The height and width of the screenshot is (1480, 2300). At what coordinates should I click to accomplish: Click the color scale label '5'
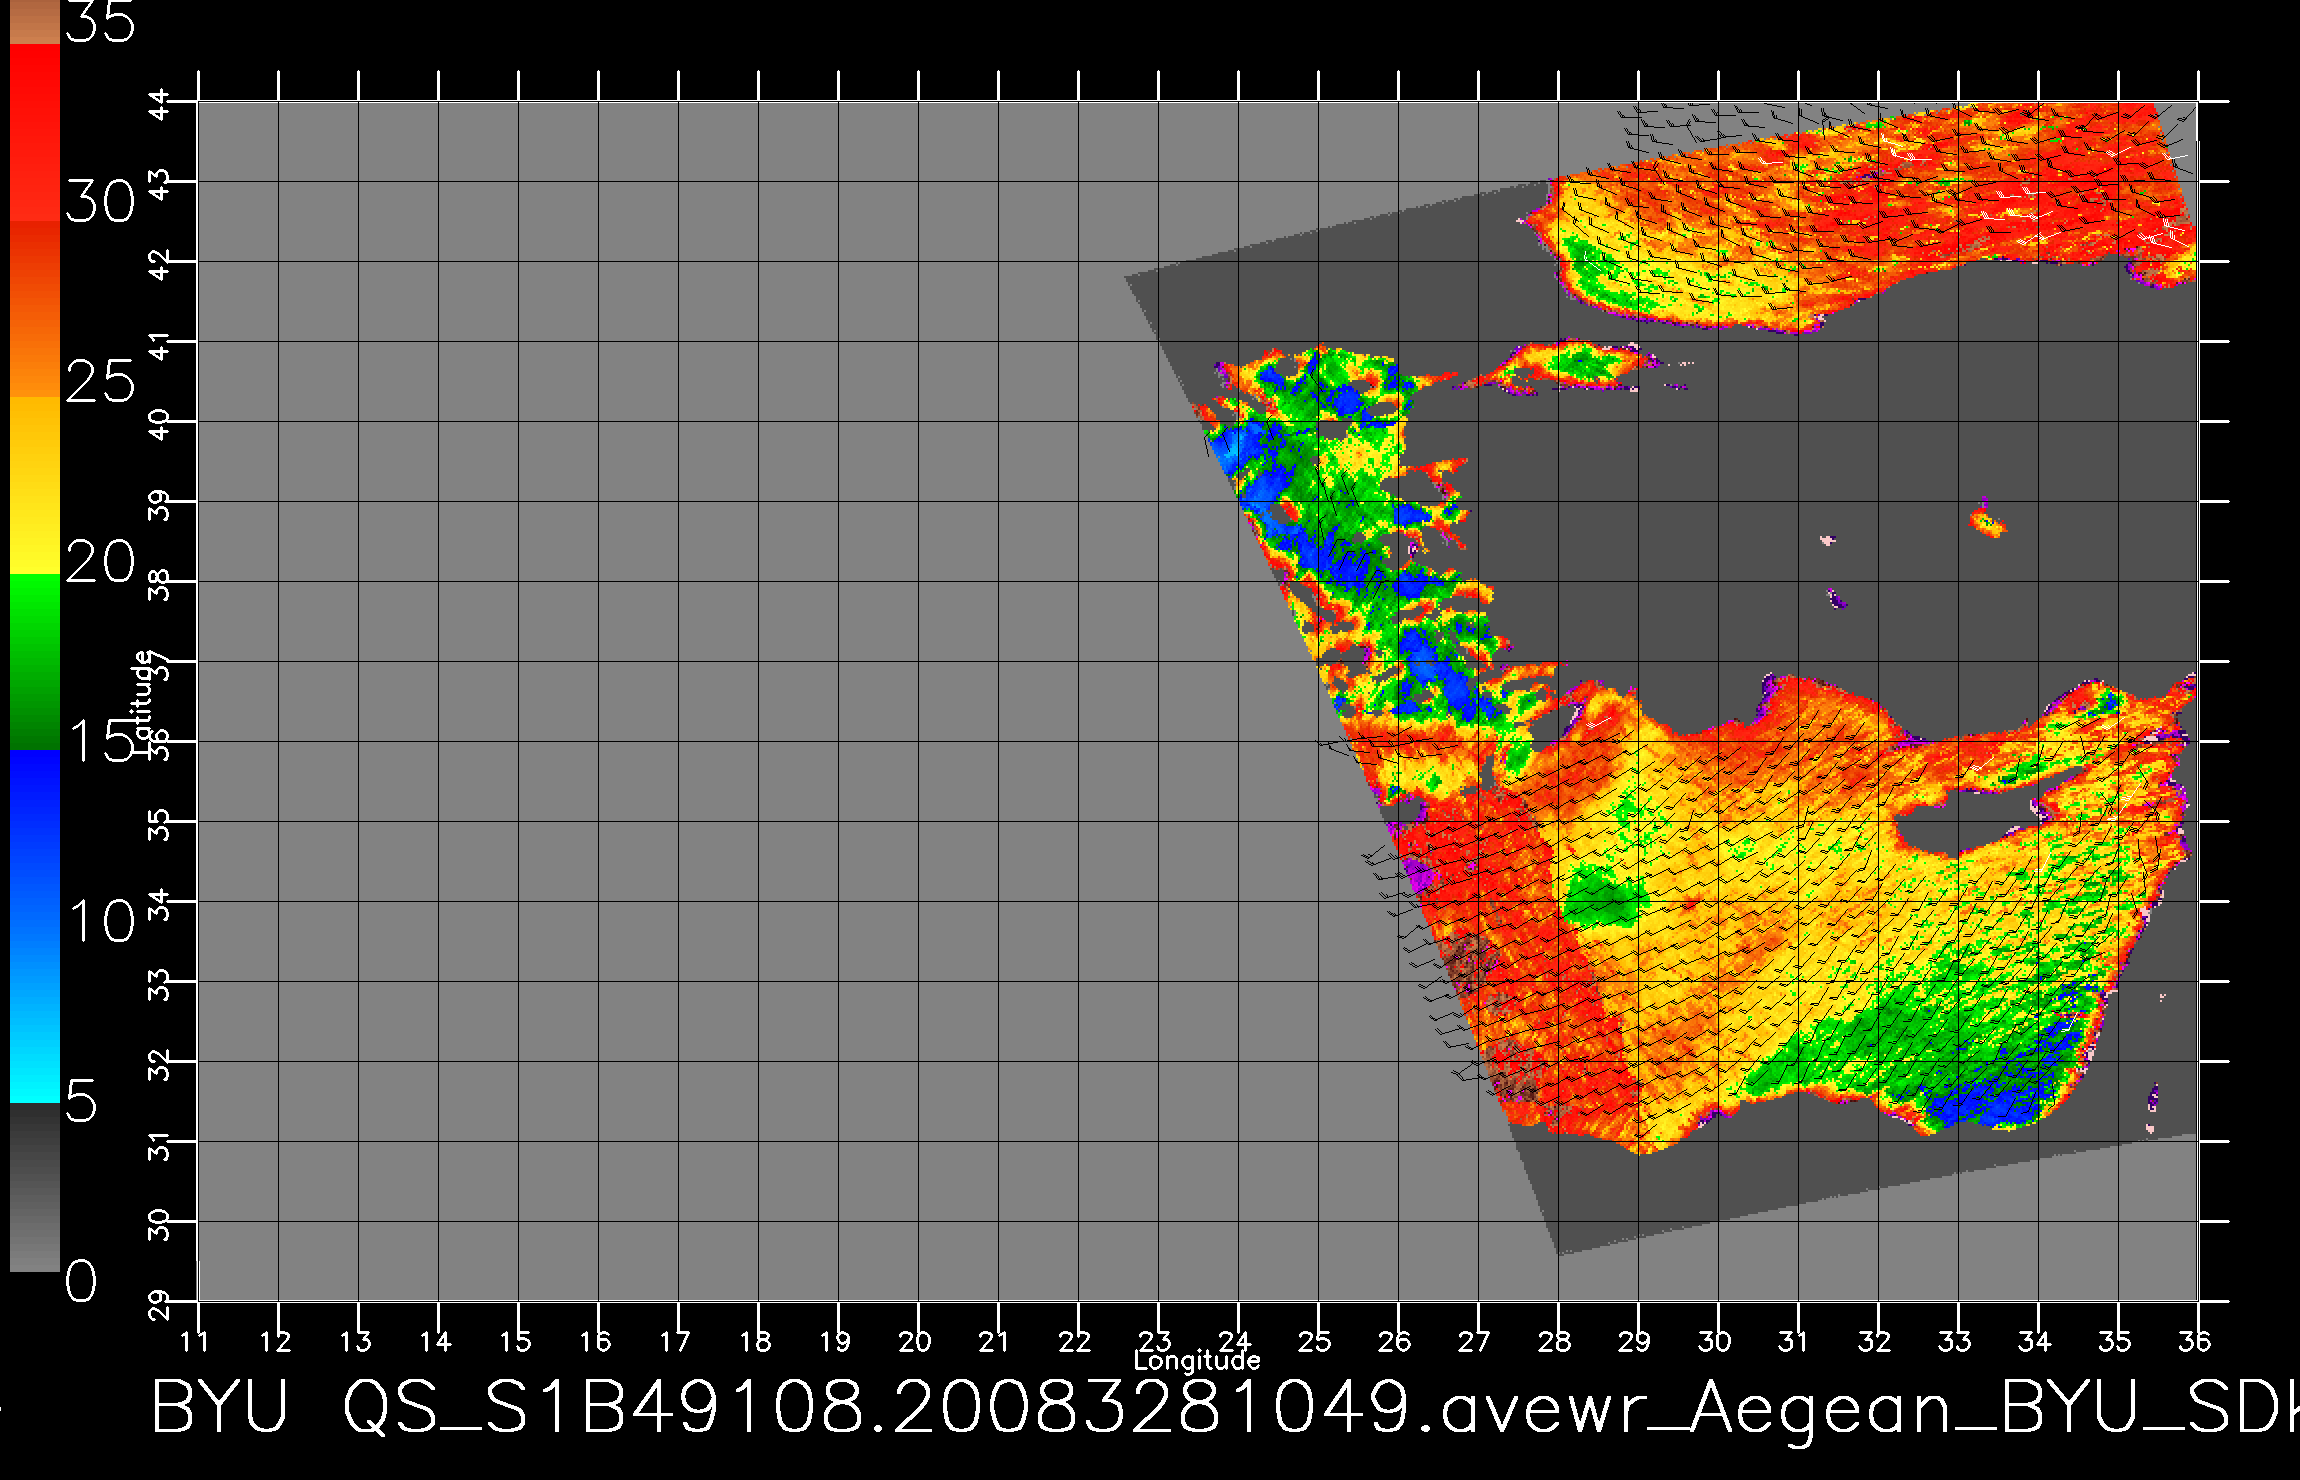[x=82, y=1102]
